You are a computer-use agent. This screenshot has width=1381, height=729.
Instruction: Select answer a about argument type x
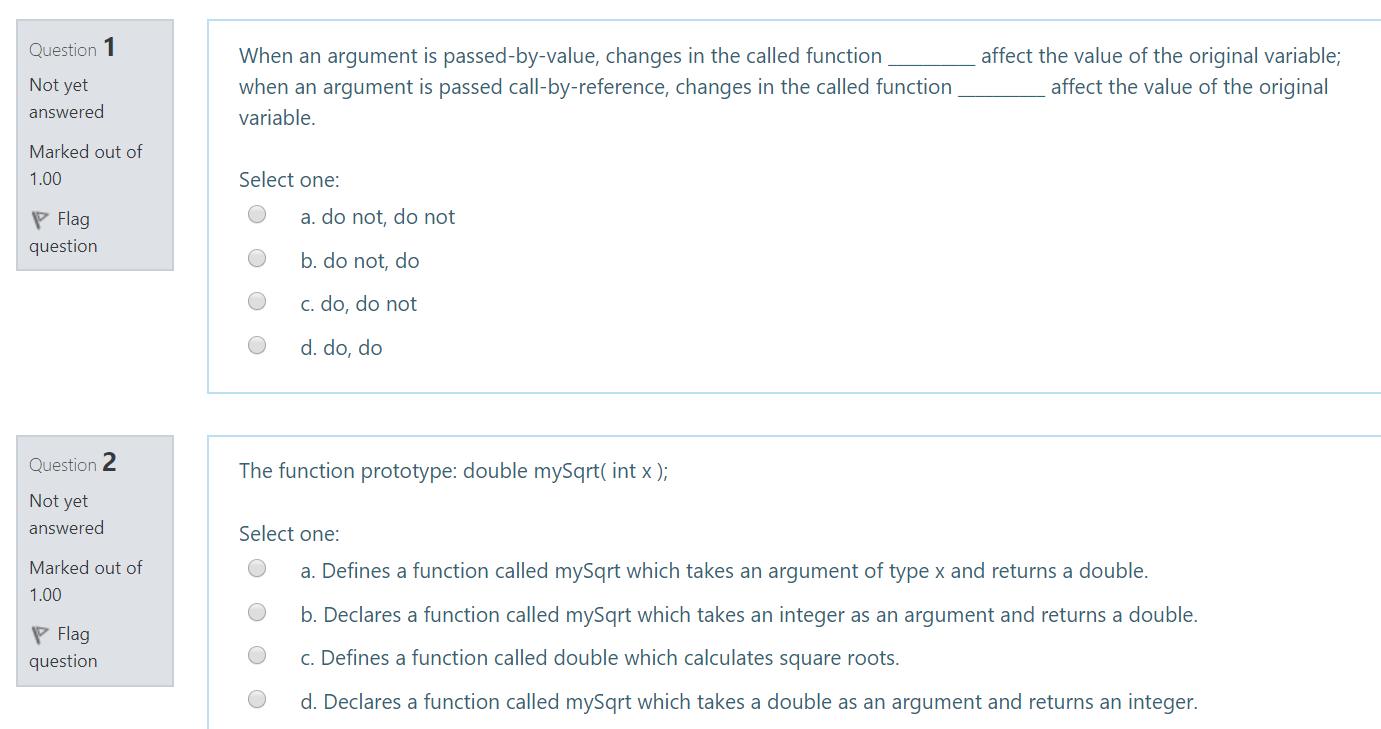click(x=256, y=567)
